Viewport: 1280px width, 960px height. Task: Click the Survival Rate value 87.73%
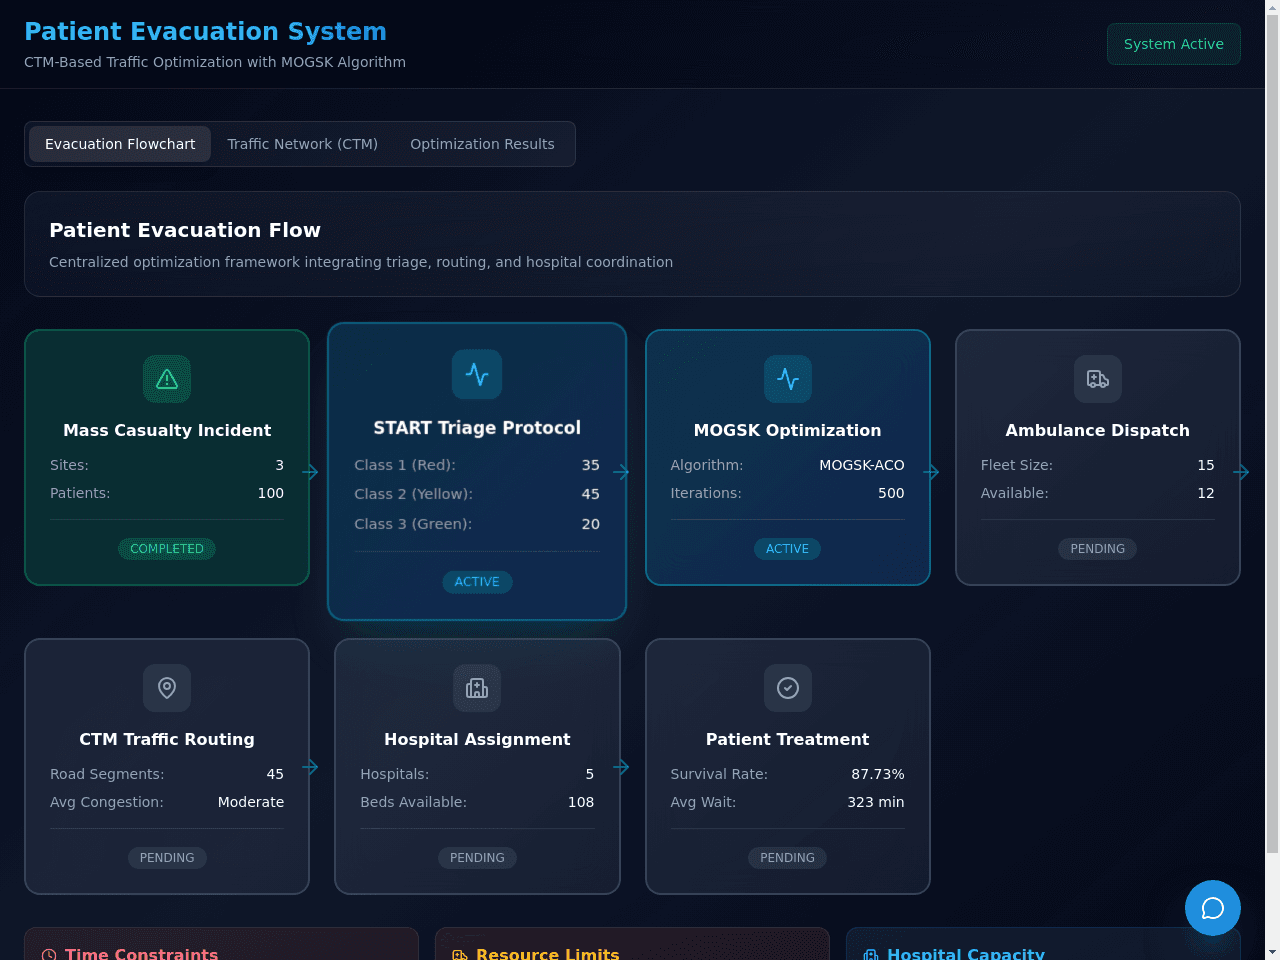[x=878, y=774]
